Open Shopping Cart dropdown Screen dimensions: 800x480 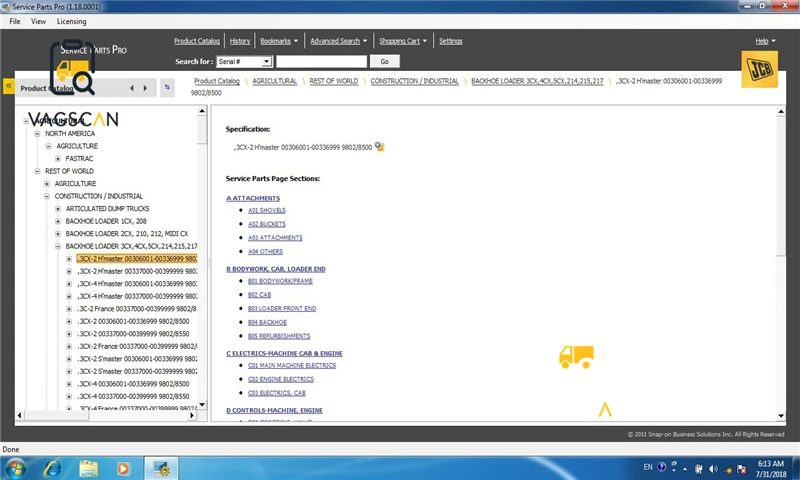(x=403, y=41)
